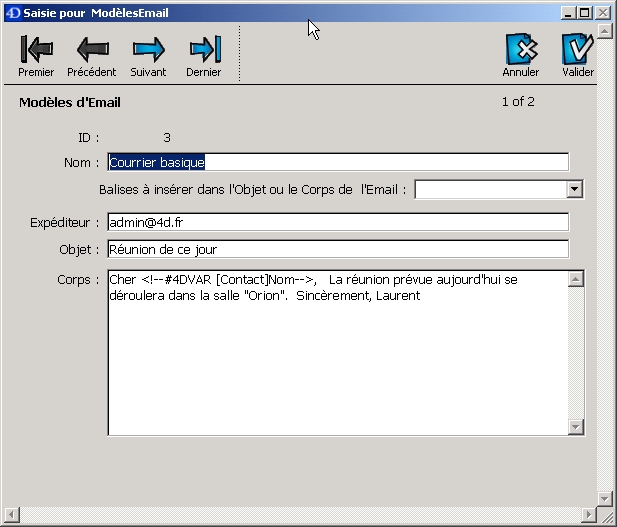Click the Précédent back arrow icon

pyautogui.click(x=92, y=50)
